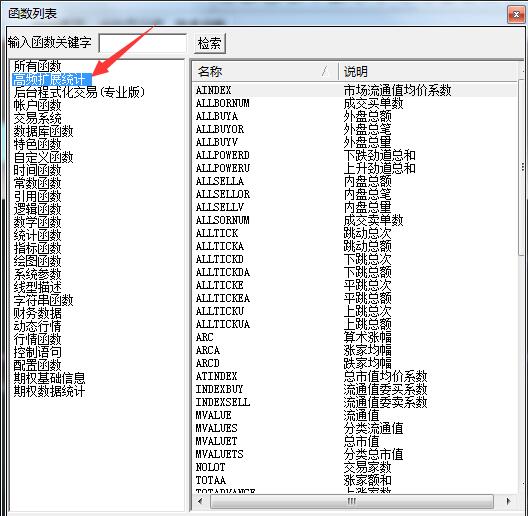Select 系统参数 category
Image resolution: width=528 pixels, height=516 pixels.
pos(37,274)
